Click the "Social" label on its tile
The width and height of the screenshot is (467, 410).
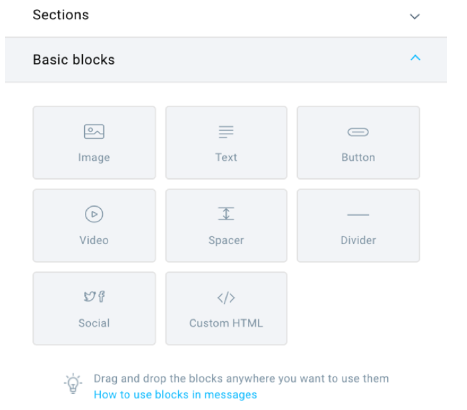(94, 323)
